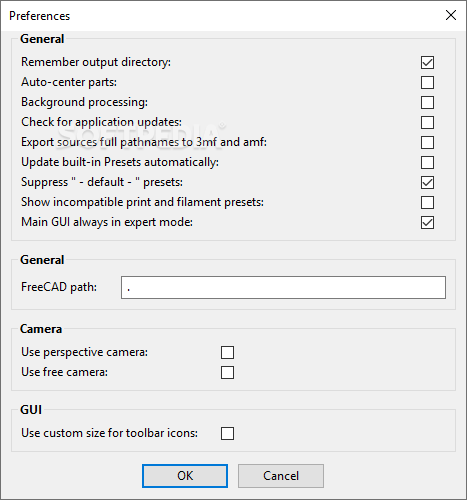The image size is (467, 500).
Task: Click "Main GUI always in expert mode:" label
Action: [107, 222]
